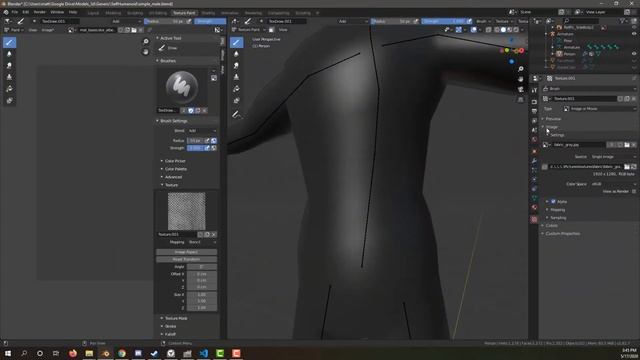Viewport: 640px width, 360px height.
Task: Select the Soften tool in the 3D viewport toolbar
Action: 236,54
